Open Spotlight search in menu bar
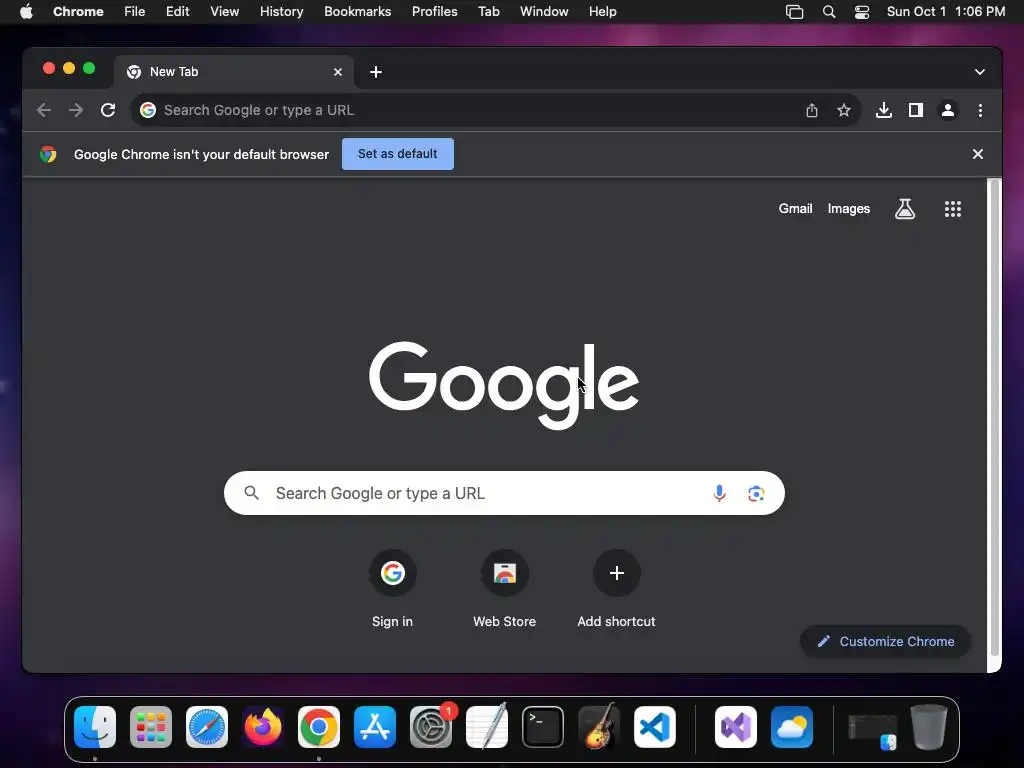1024x768 pixels. click(829, 12)
